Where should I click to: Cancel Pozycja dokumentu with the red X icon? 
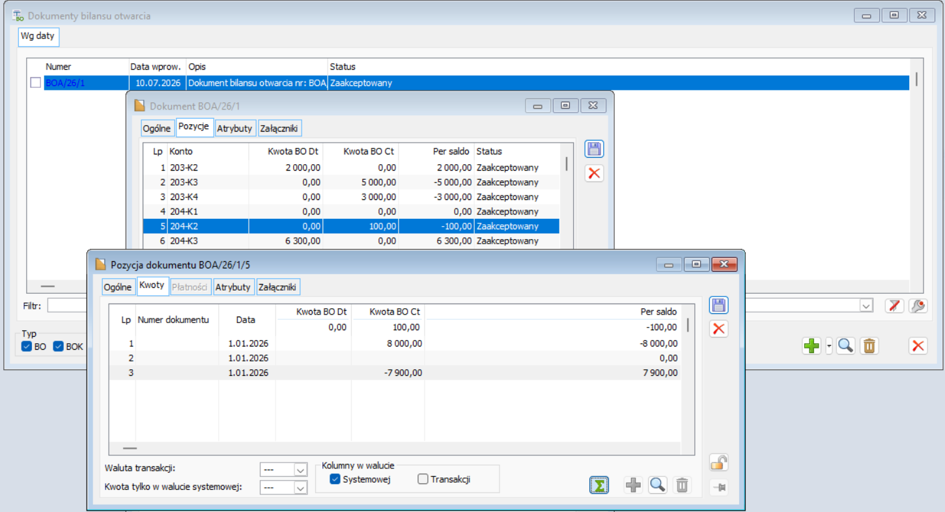tap(718, 329)
